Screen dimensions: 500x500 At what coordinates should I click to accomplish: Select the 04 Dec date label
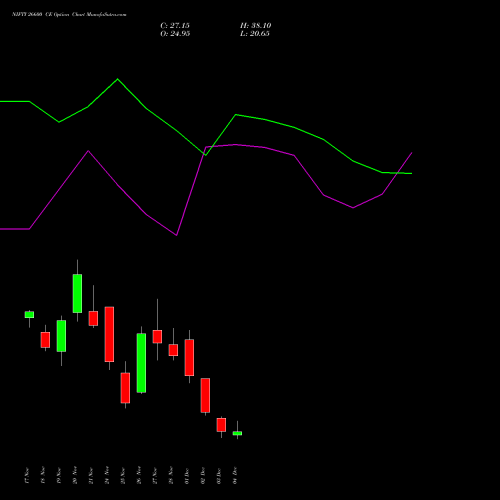[235, 476]
